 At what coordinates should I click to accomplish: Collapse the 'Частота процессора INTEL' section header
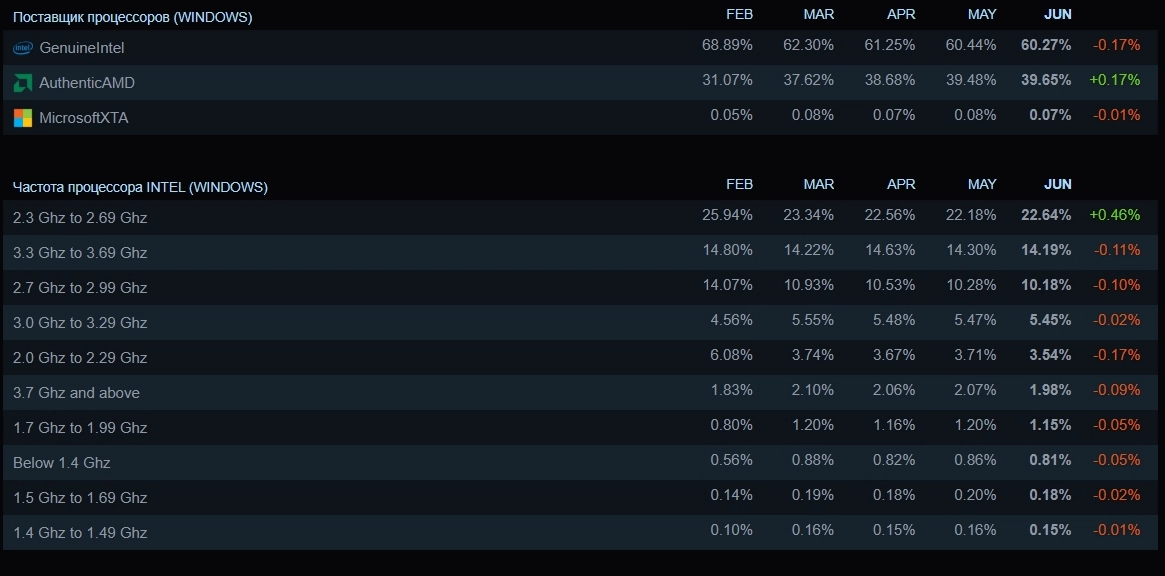pos(140,187)
